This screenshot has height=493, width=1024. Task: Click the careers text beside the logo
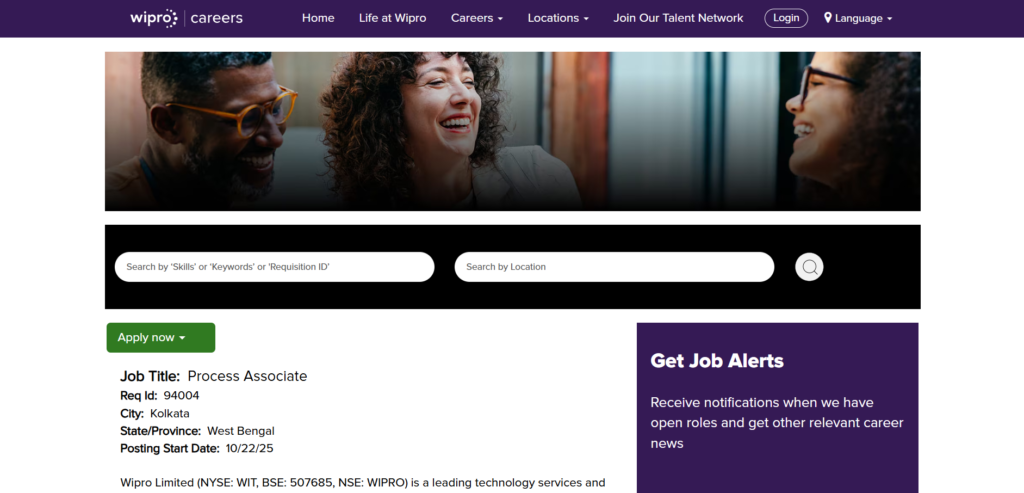click(217, 18)
